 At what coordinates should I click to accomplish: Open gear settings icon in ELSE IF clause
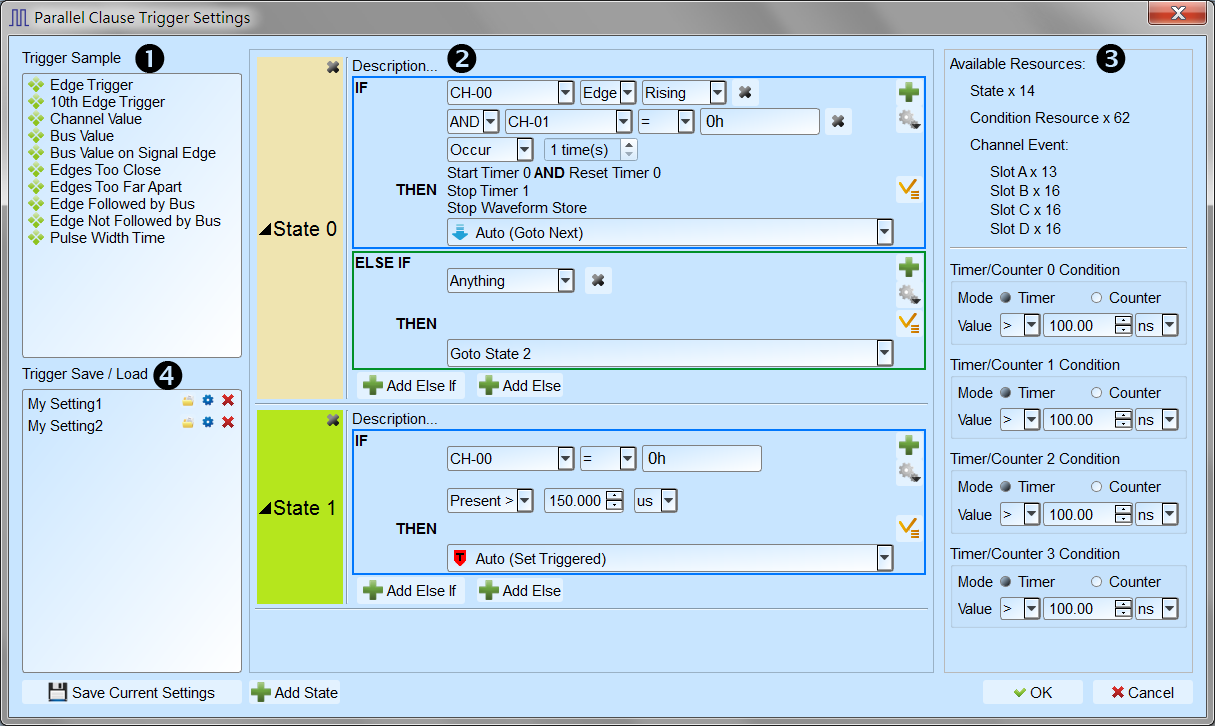click(x=908, y=294)
